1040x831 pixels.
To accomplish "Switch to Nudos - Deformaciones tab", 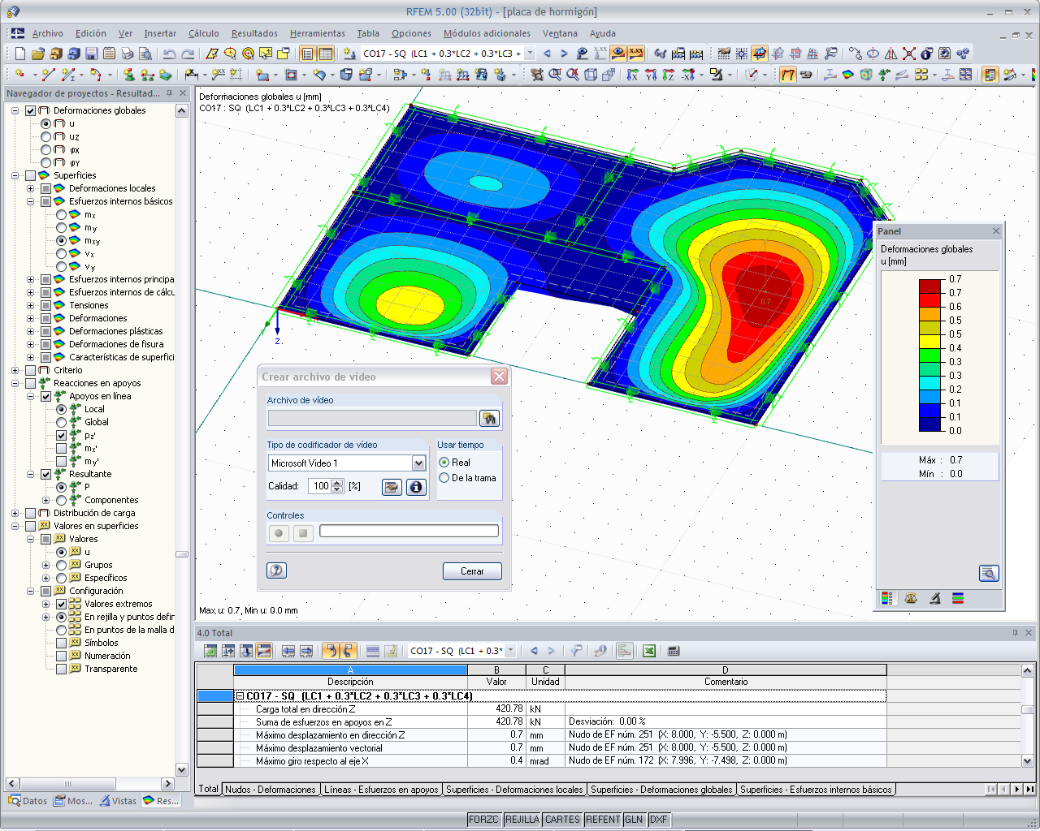I will click(270, 789).
